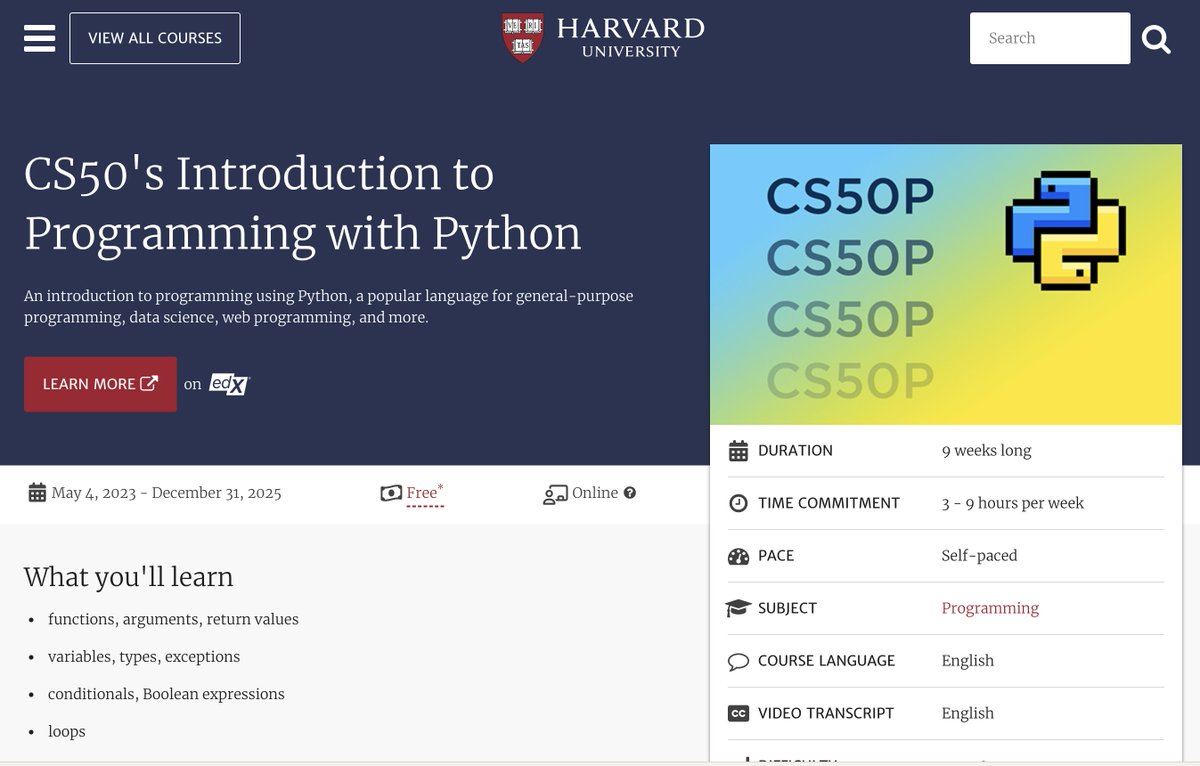Select the course title heading text
Screen dimensions: 1200x766
[x=302, y=203]
